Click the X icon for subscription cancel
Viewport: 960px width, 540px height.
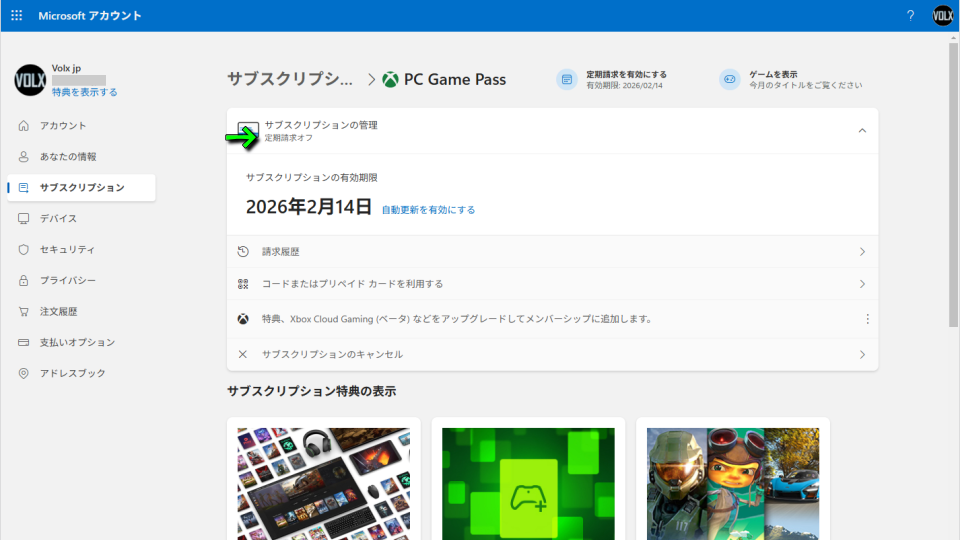pos(243,354)
